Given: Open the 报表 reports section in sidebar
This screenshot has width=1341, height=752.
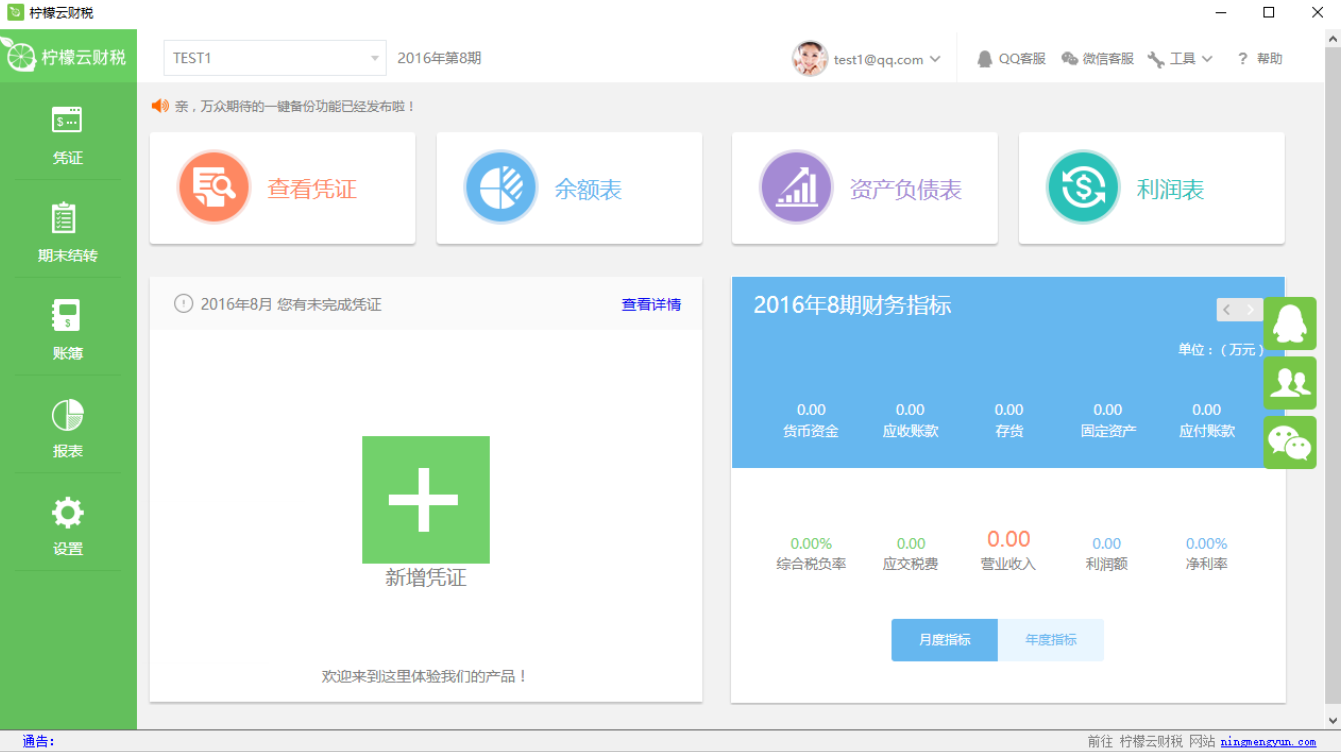Looking at the screenshot, I should click(x=66, y=427).
